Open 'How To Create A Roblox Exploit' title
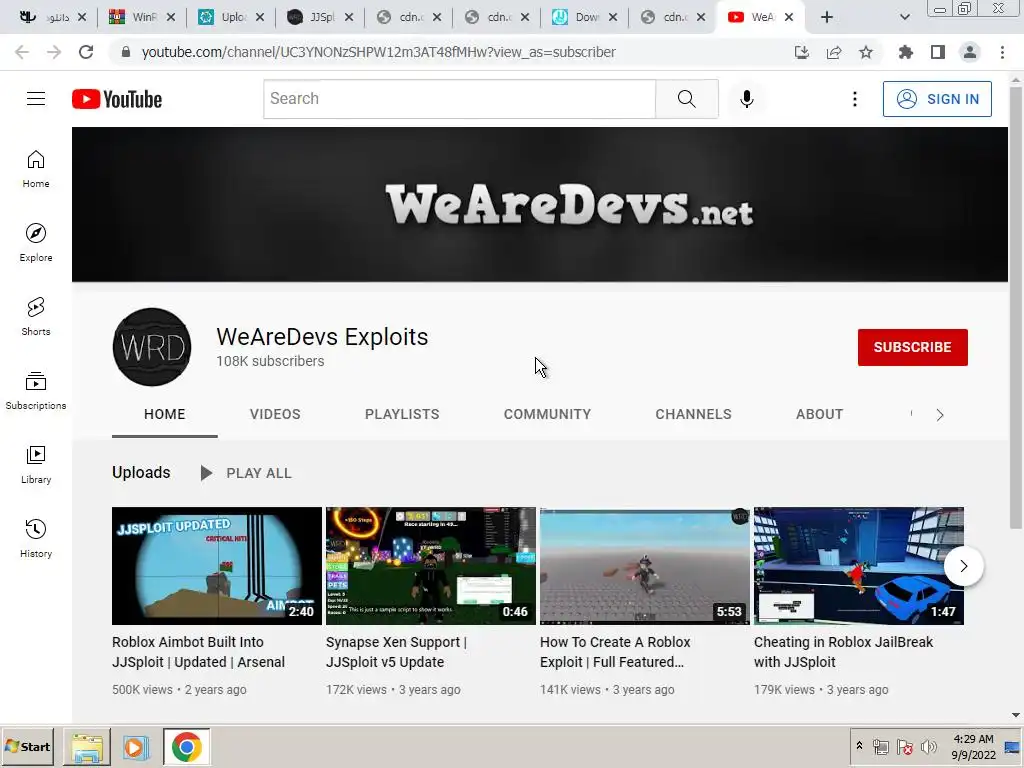The image size is (1024, 768). (615, 652)
